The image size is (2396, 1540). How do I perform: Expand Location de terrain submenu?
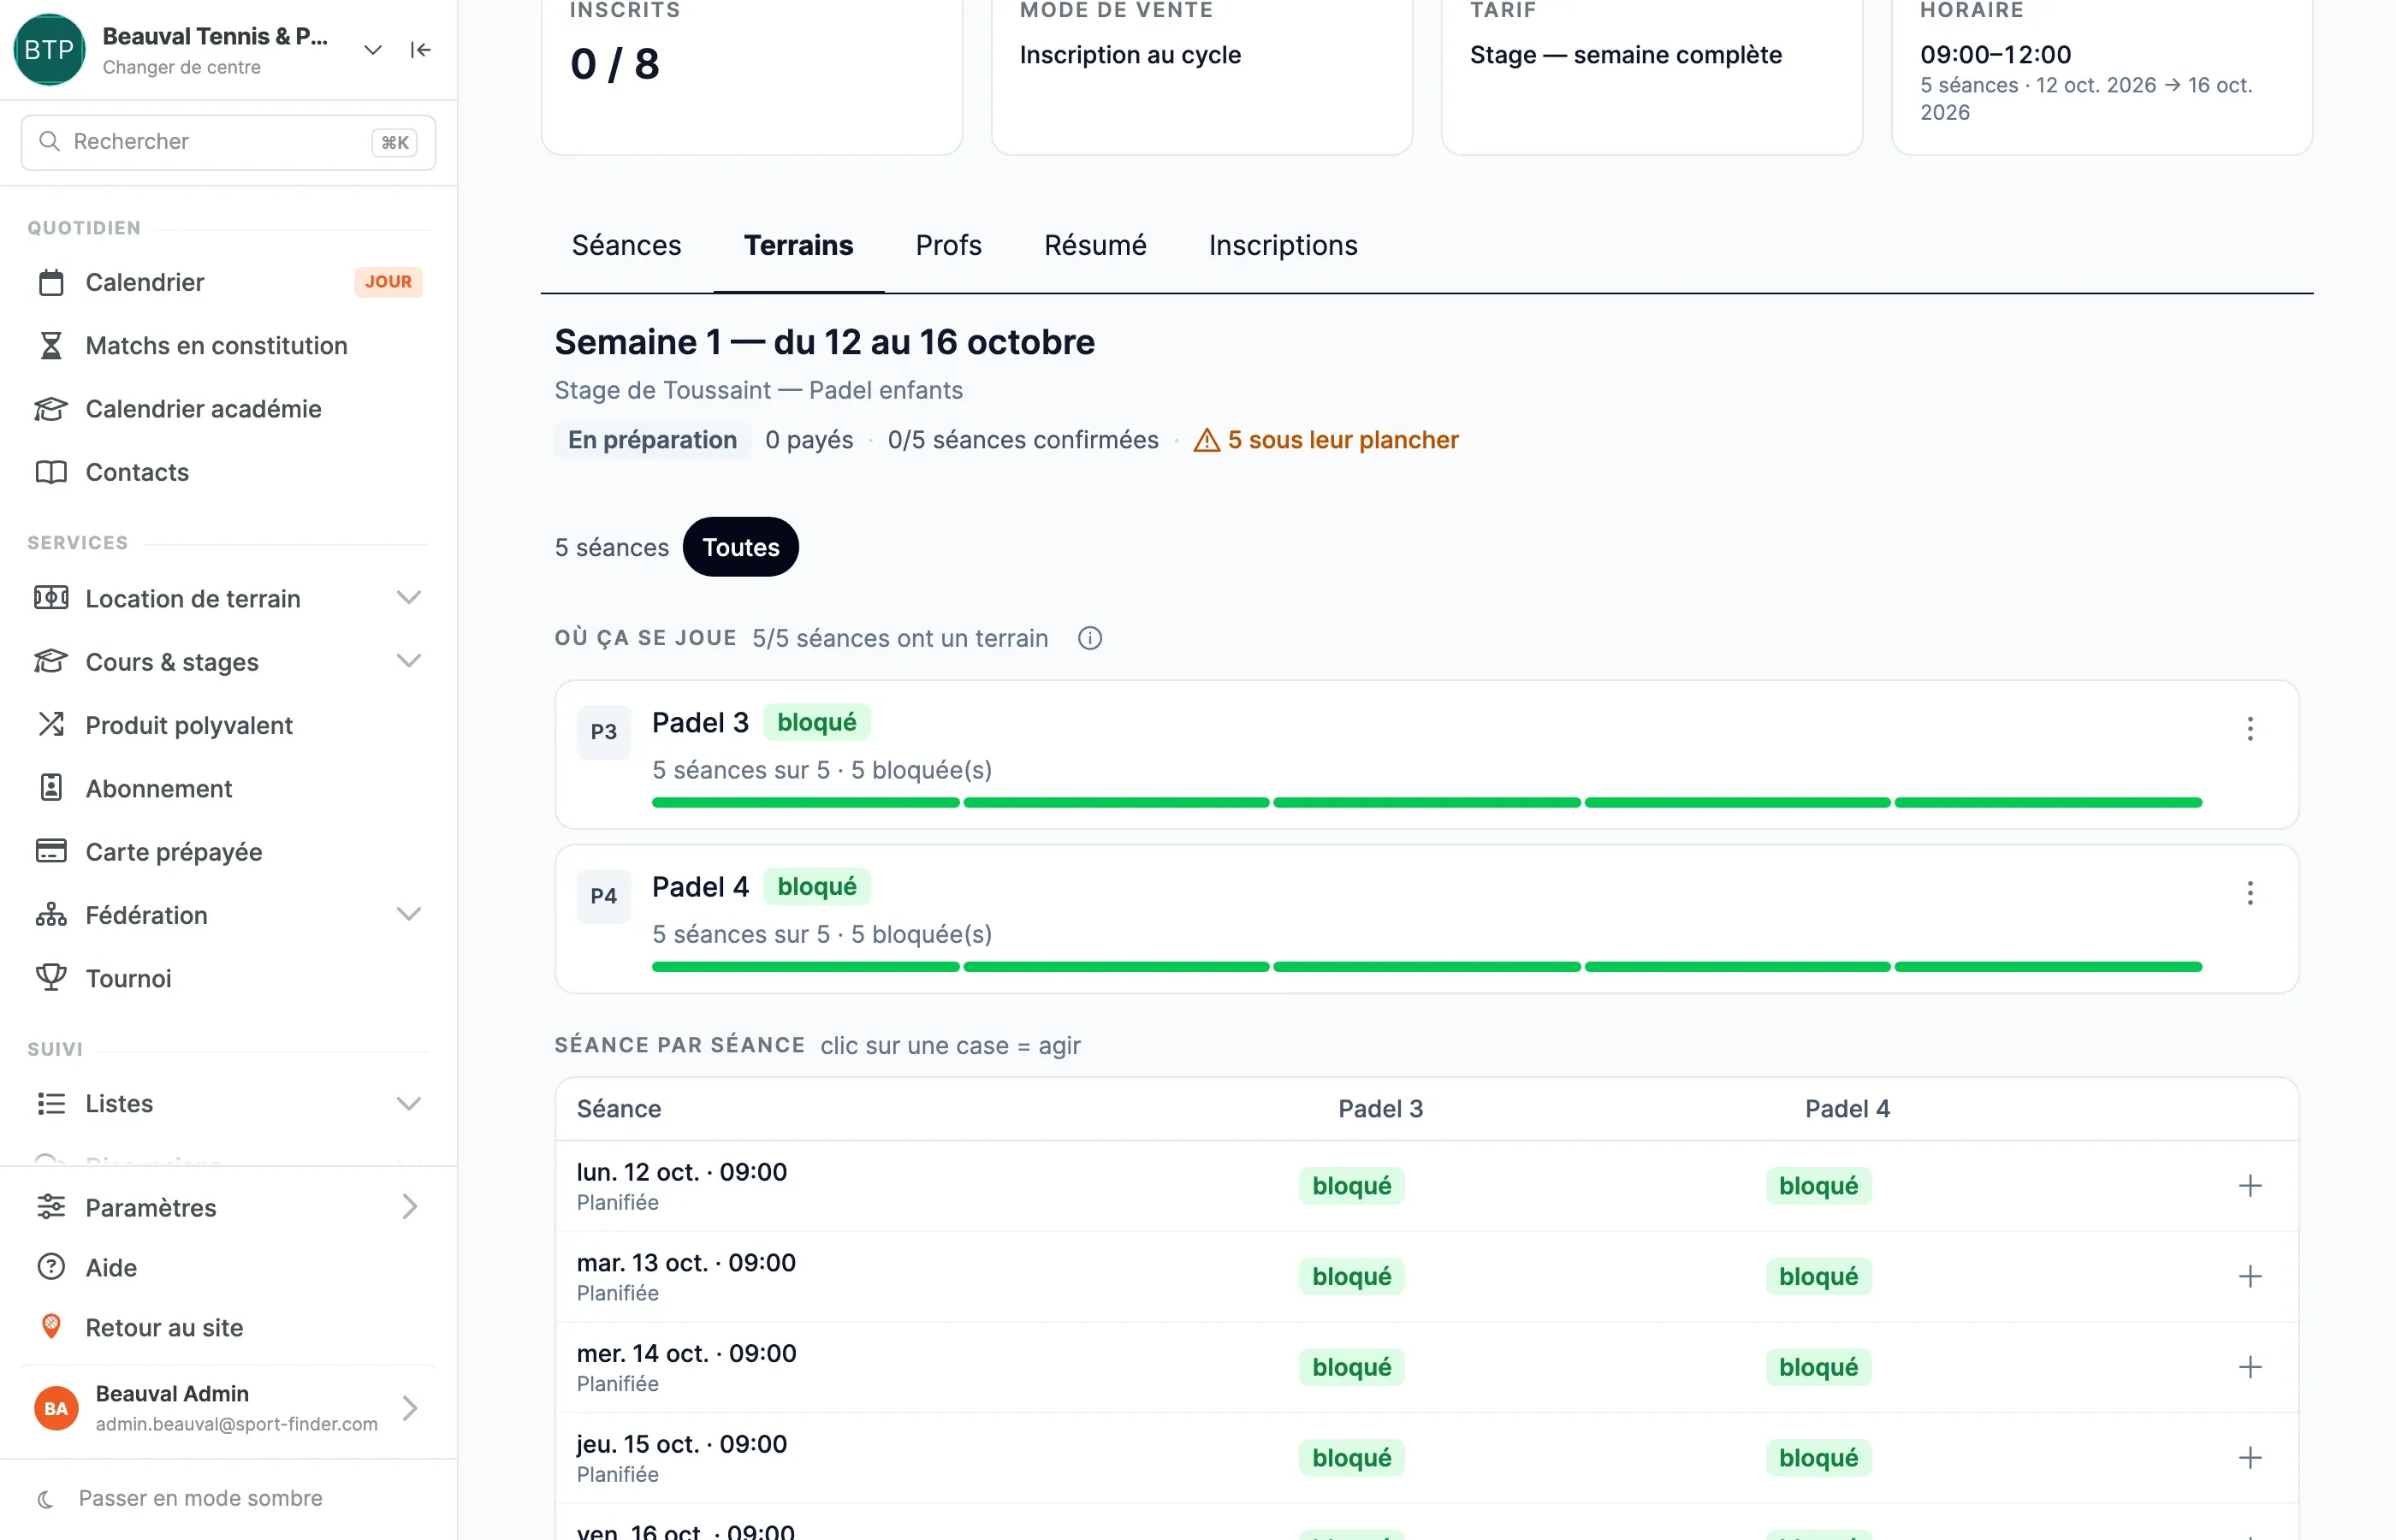tap(408, 598)
